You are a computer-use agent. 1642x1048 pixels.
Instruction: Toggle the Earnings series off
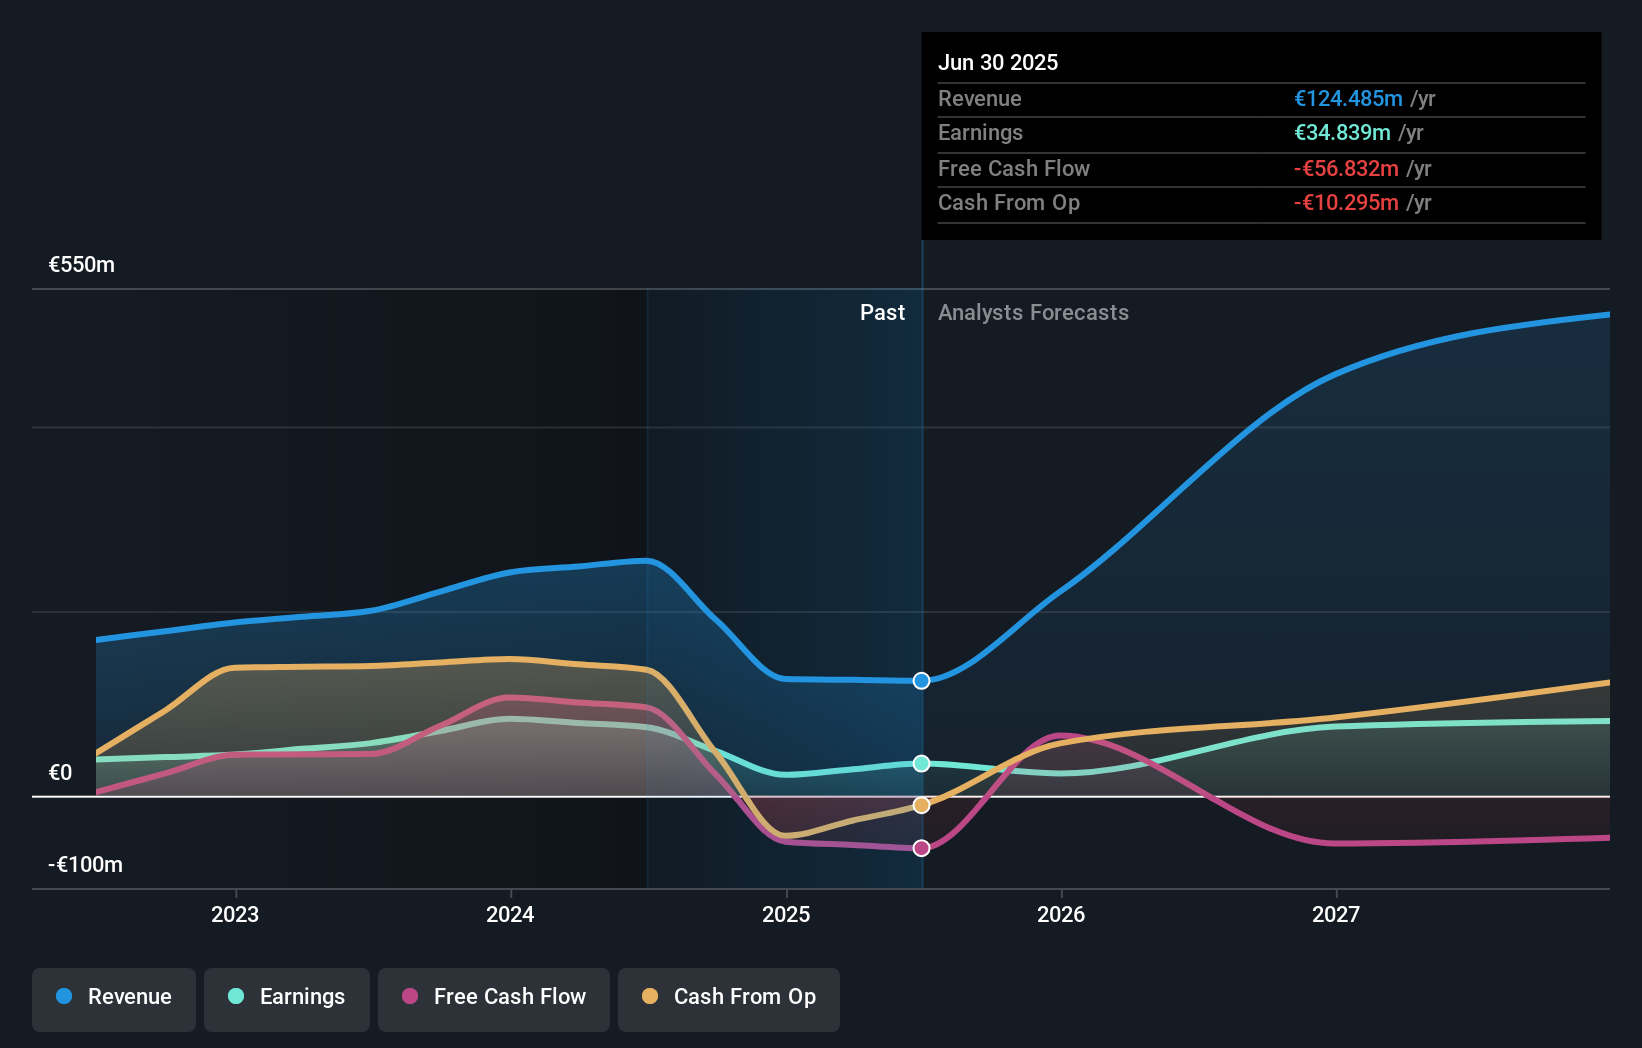click(x=287, y=997)
